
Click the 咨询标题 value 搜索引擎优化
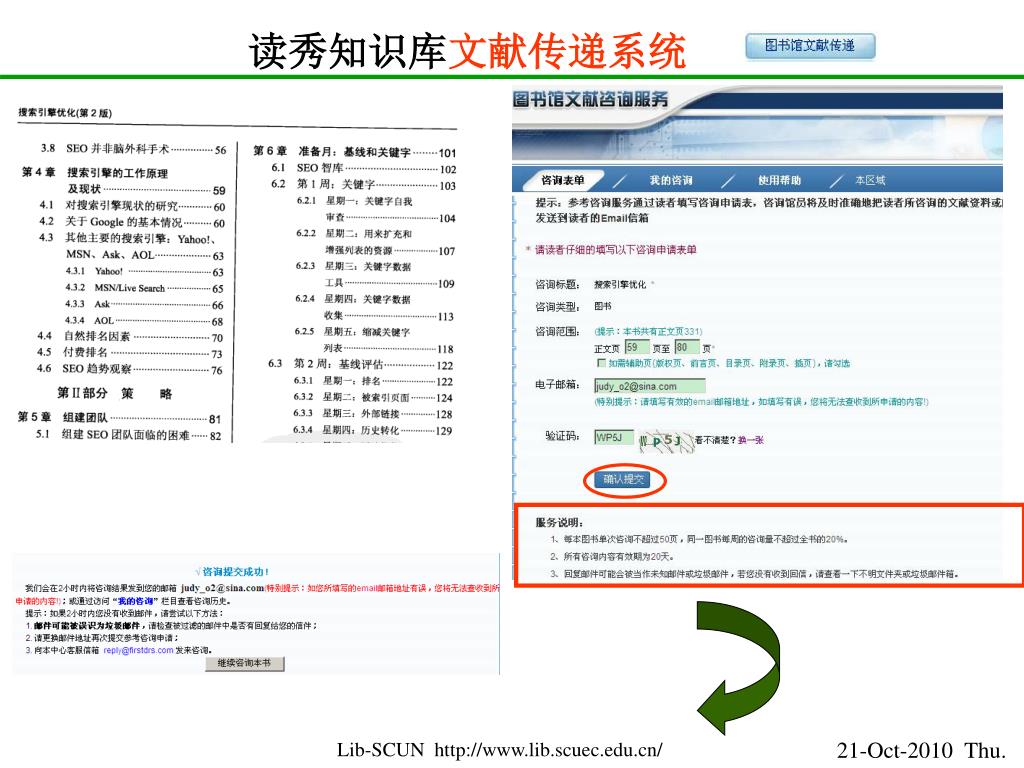[620, 285]
